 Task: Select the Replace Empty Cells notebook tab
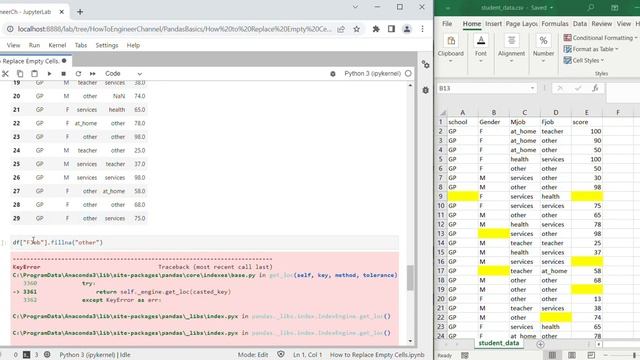pos(35,61)
